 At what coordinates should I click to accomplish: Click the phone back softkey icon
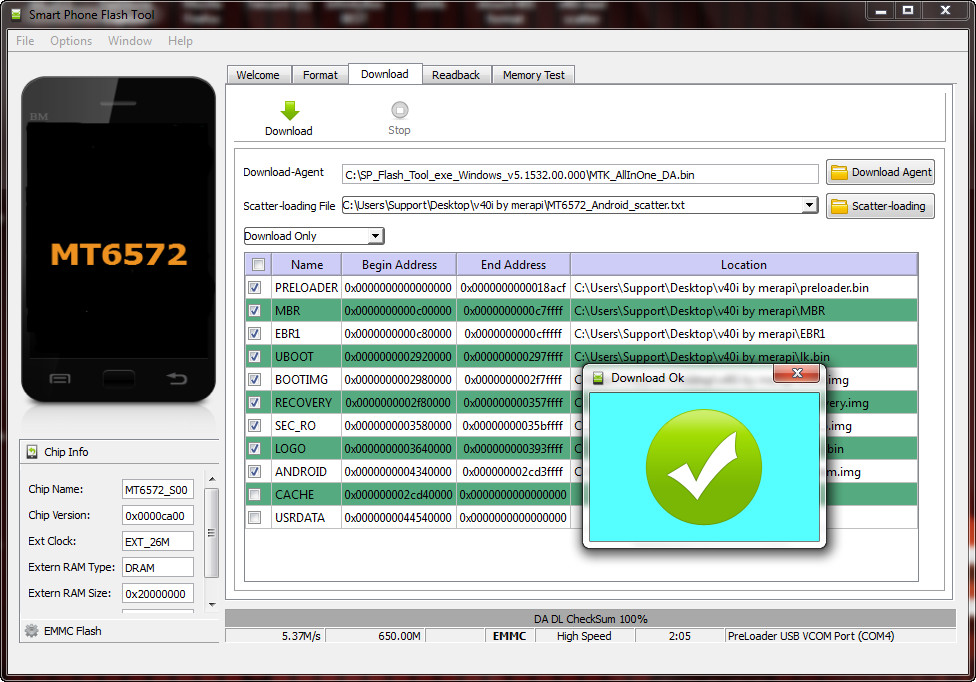[x=177, y=378]
